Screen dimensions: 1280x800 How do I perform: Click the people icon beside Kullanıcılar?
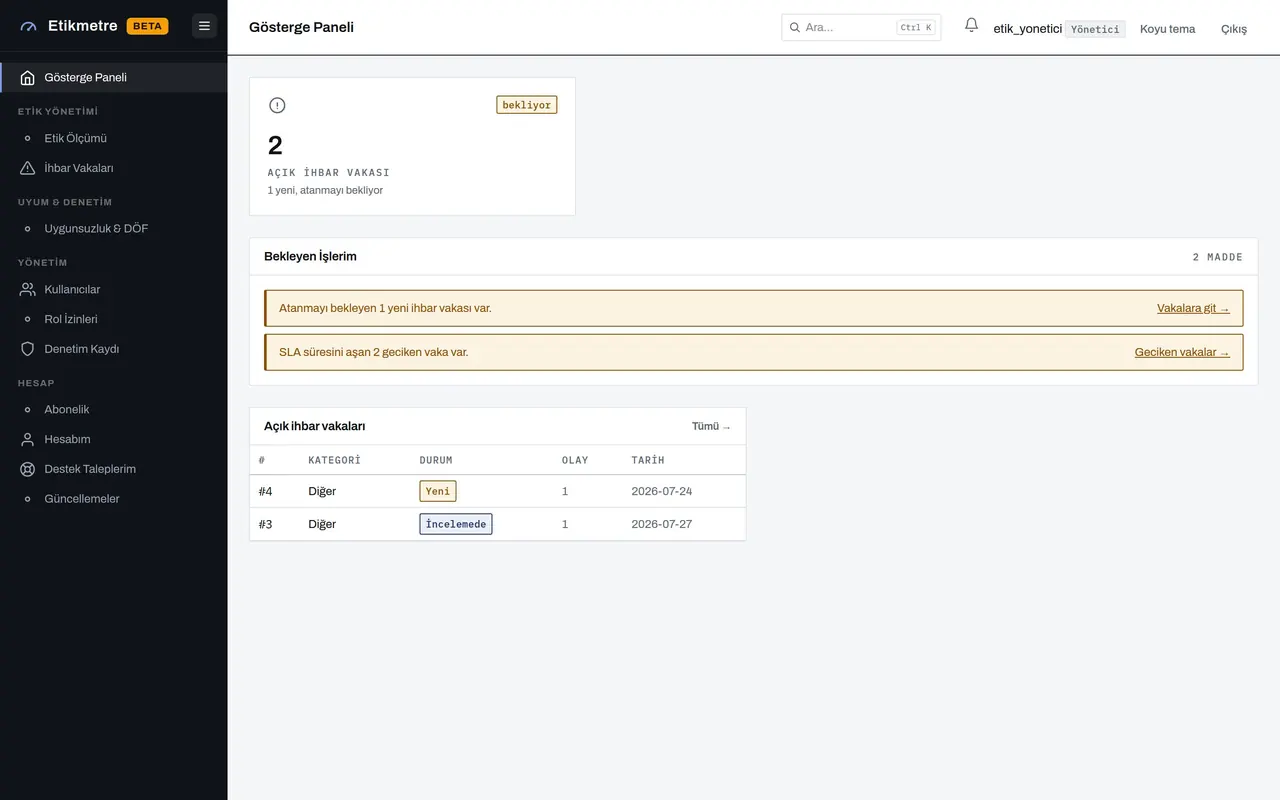click(x=28, y=289)
